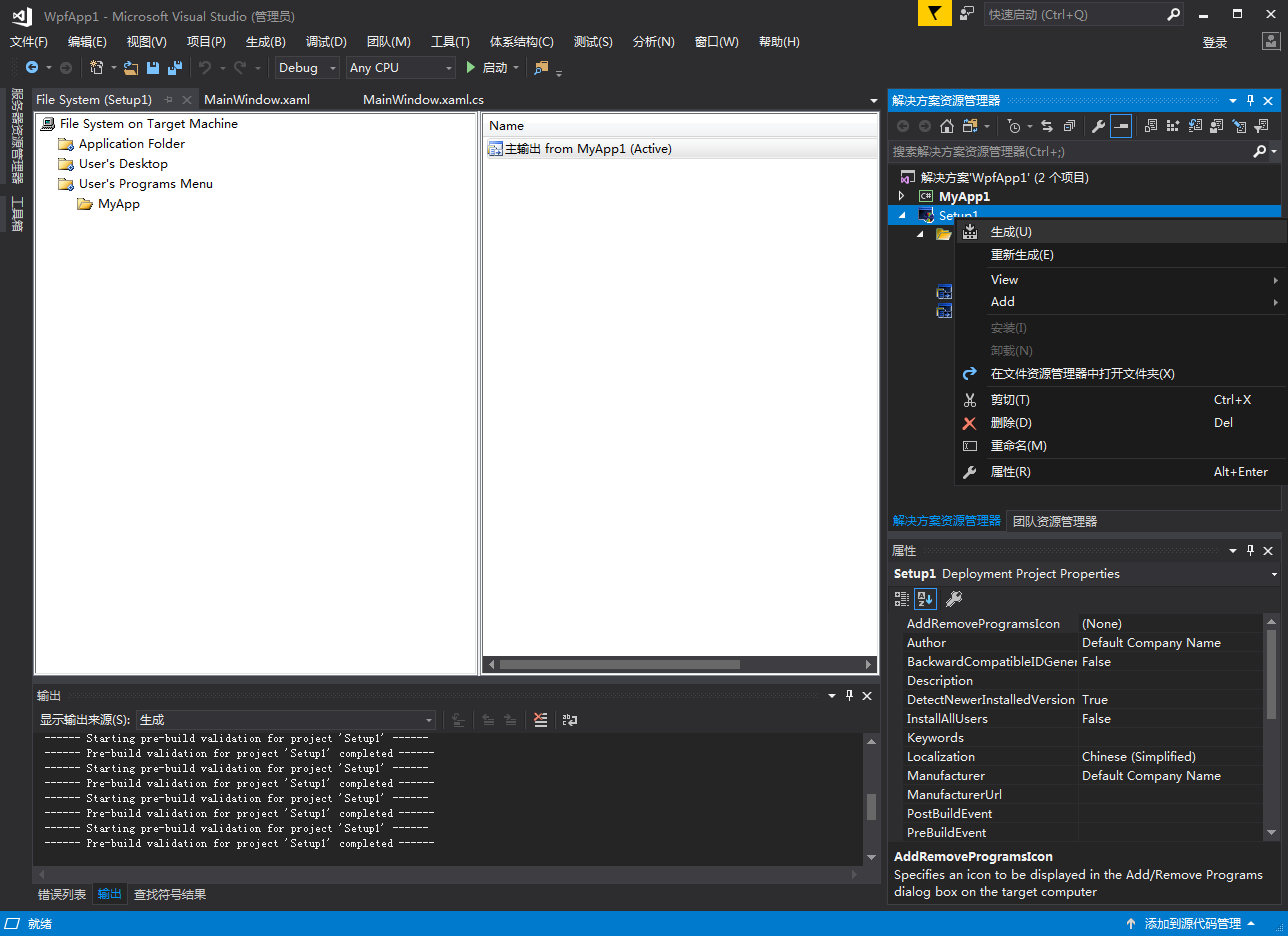Expand the View submenu in context menu
Viewport: 1288px width, 936px height.
[1122, 280]
